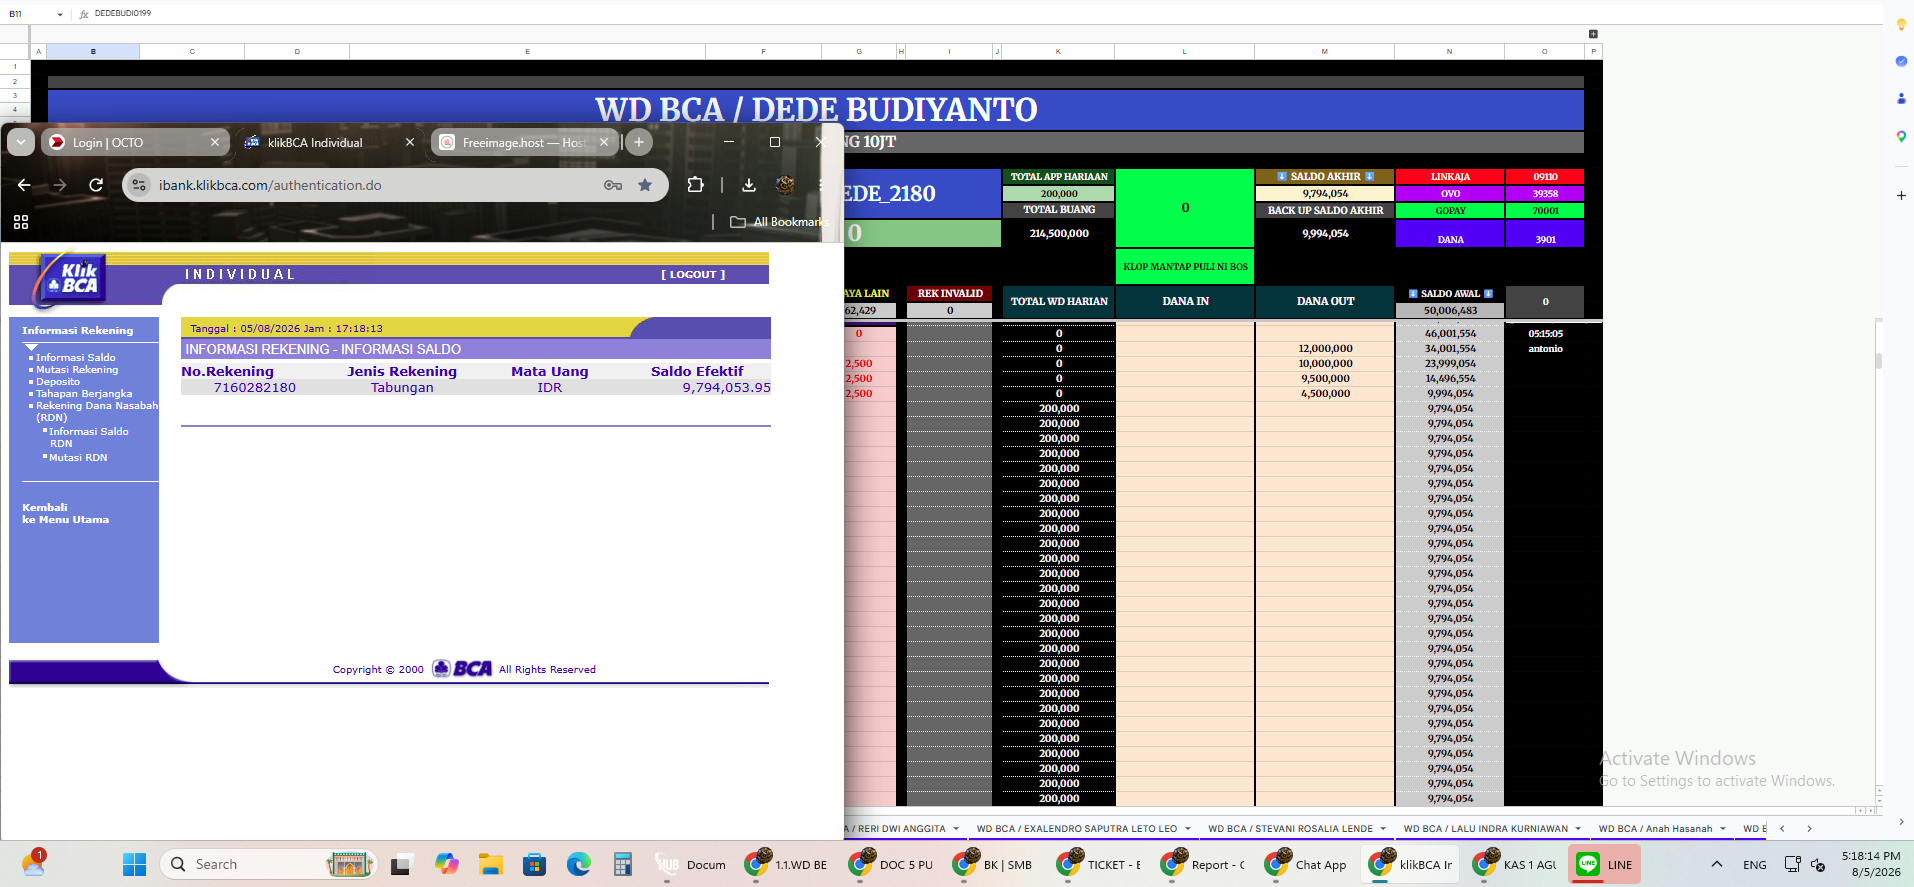Open Informasi Saldo RDN link

[89, 437]
